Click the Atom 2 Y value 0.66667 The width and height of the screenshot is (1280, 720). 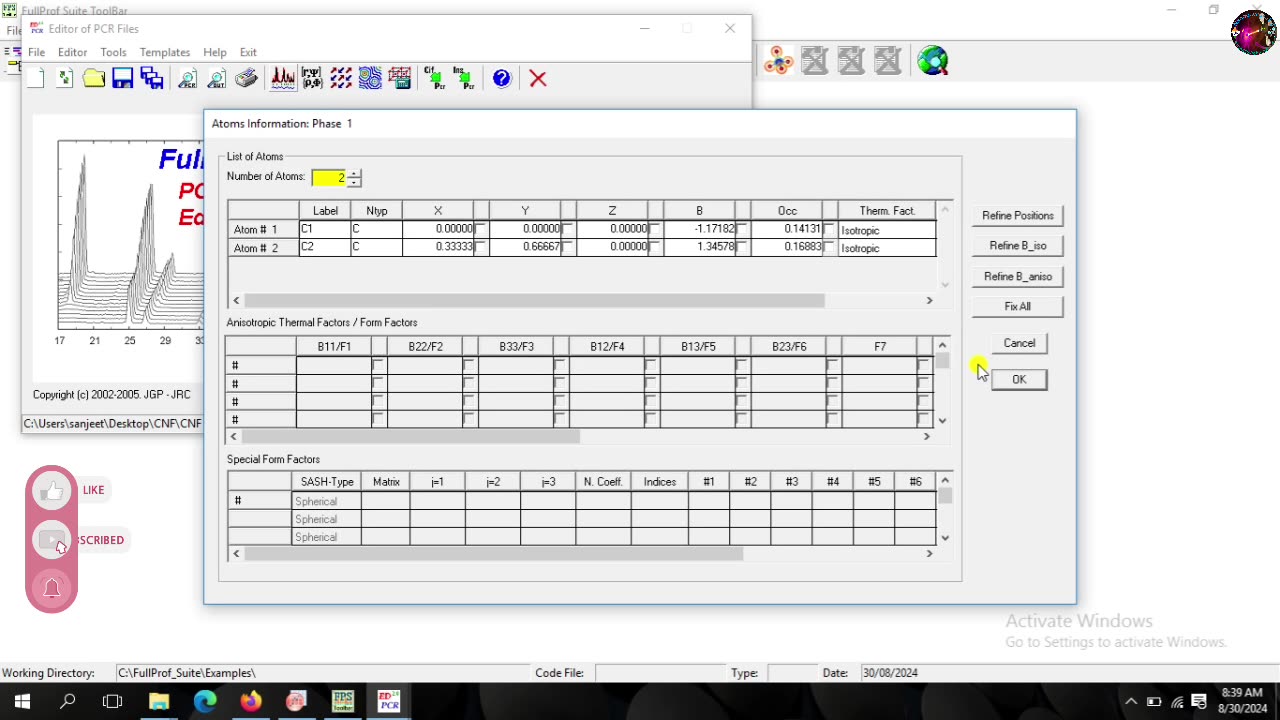coord(525,247)
